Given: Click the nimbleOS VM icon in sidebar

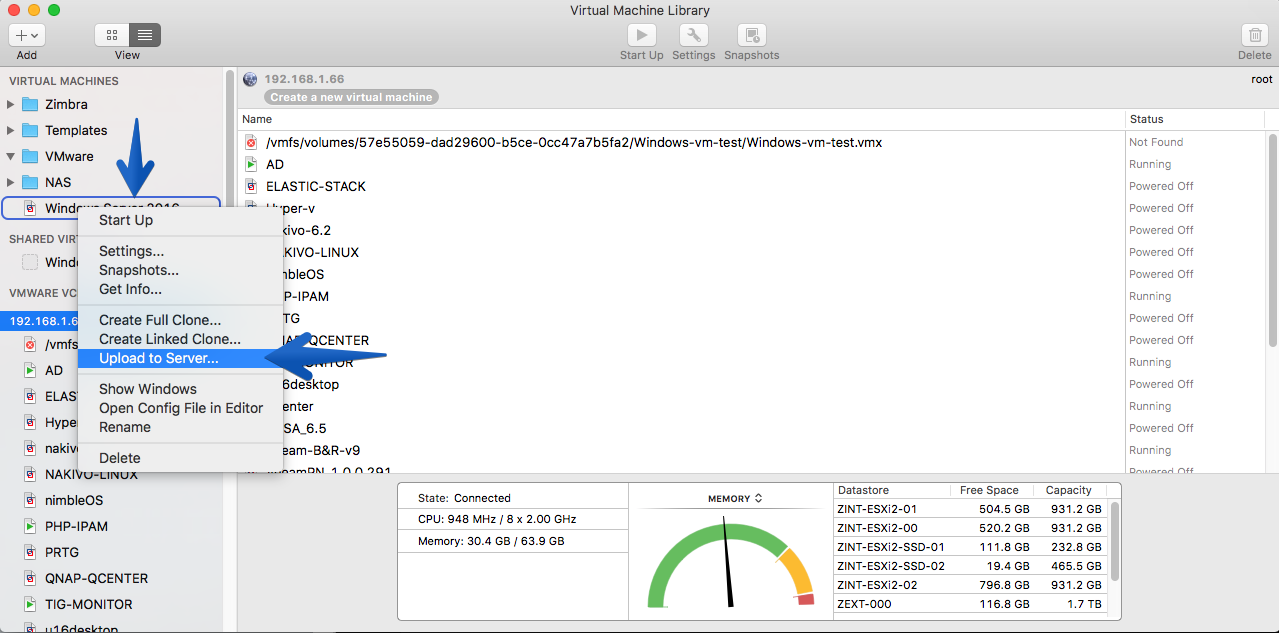Looking at the screenshot, I should pos(30,500).
